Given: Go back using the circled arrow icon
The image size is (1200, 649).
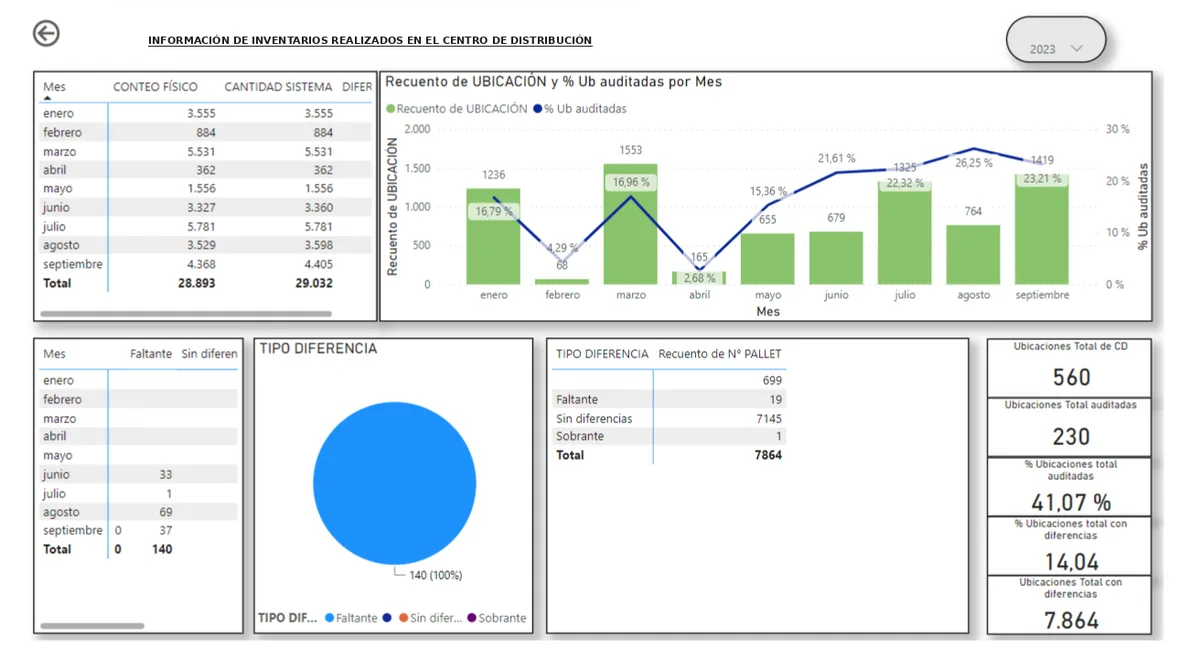Looking at the screenshot, I should click(x=46, y=33).
